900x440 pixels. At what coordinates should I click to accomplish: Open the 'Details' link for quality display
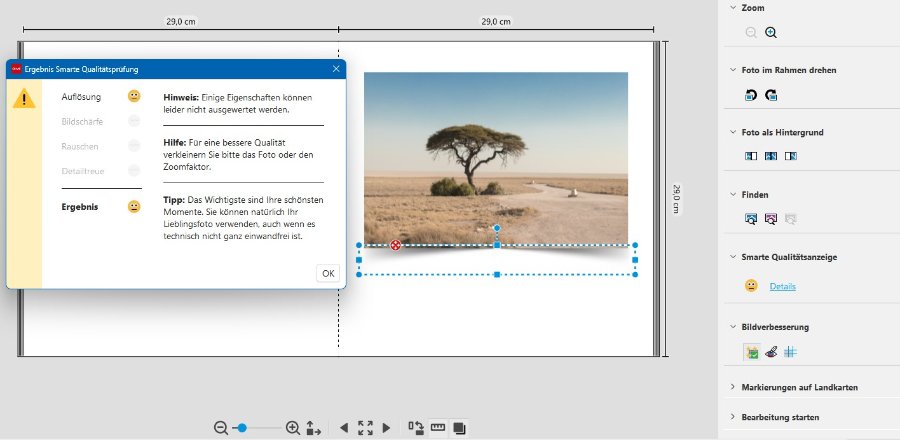click(x=782, y=287)
